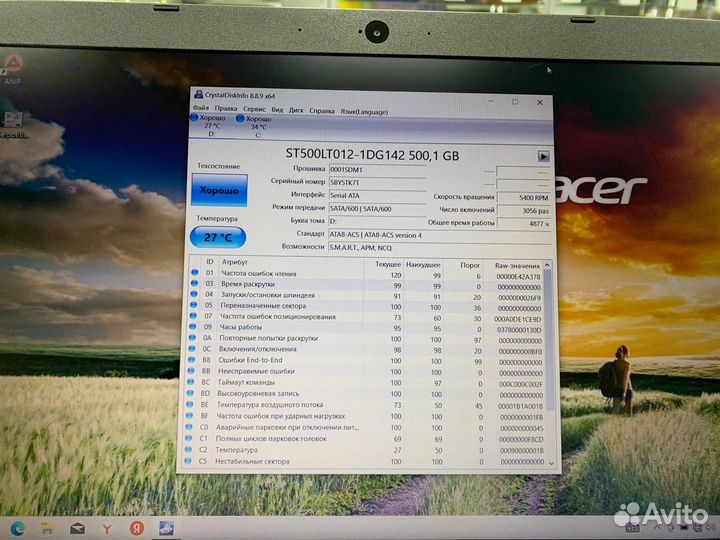
Task: Select the Таймаут команды row
Action: click(366, 383)
